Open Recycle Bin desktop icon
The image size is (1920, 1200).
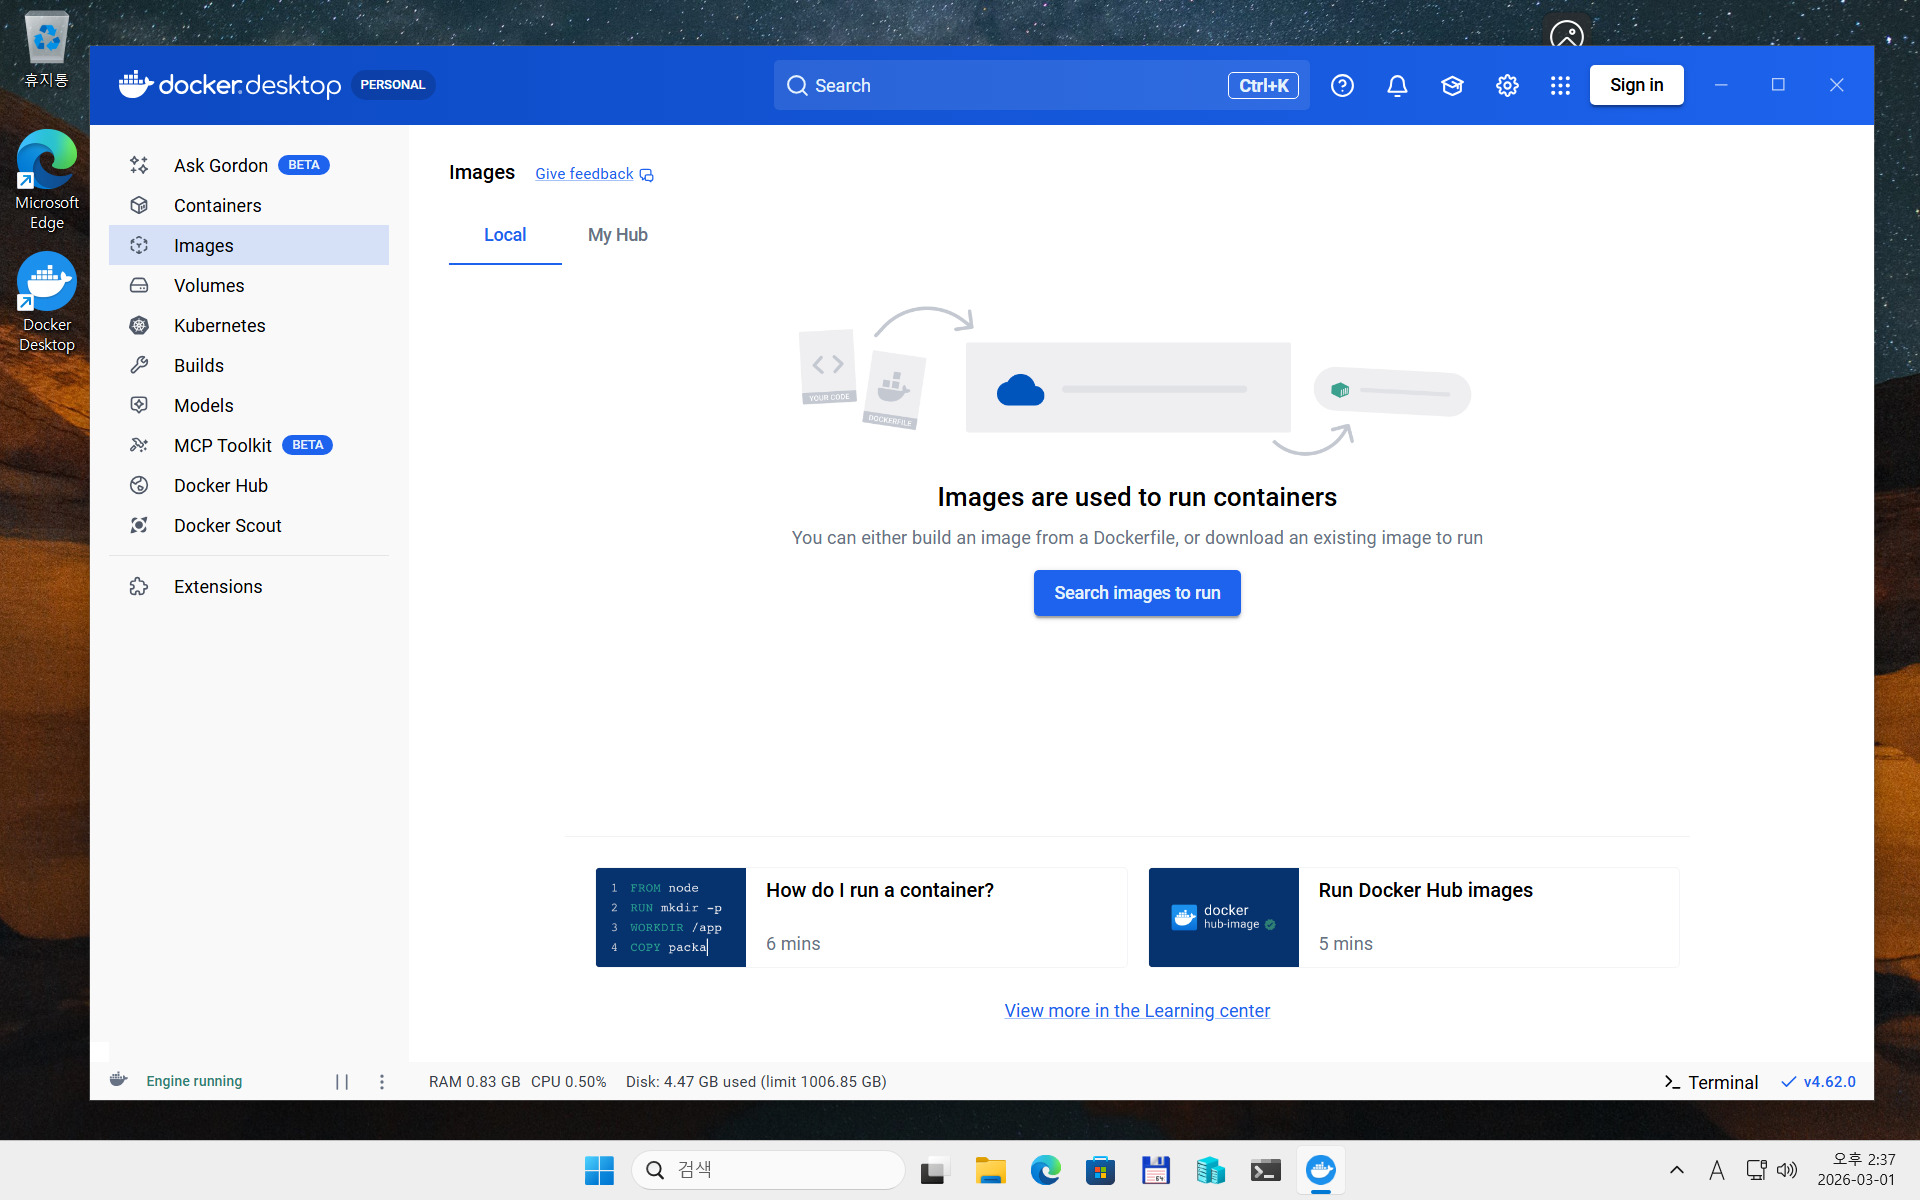coord(46,50)
